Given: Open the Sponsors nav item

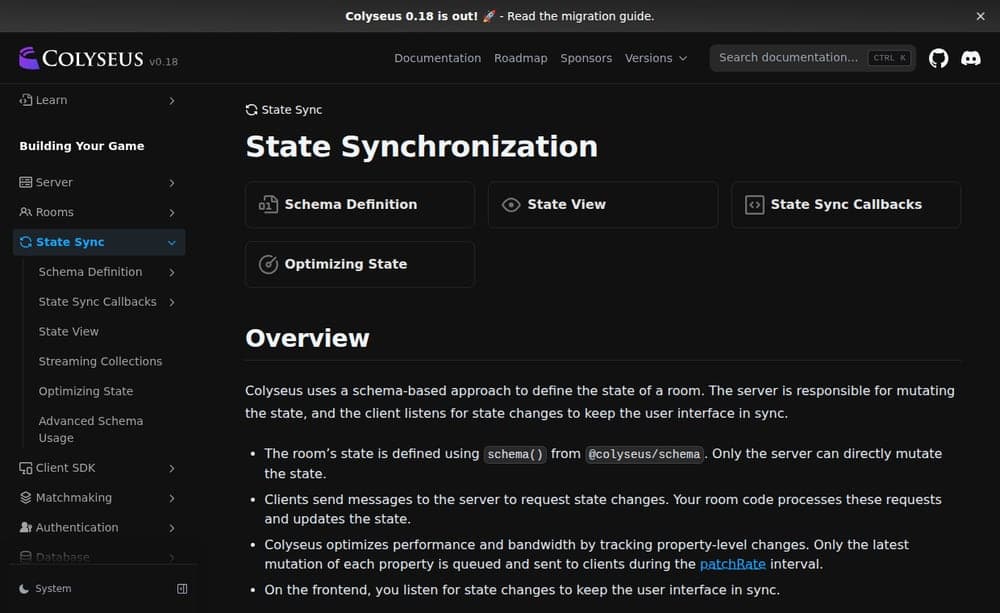Looking at the screenshot, I should pos(586,58).
